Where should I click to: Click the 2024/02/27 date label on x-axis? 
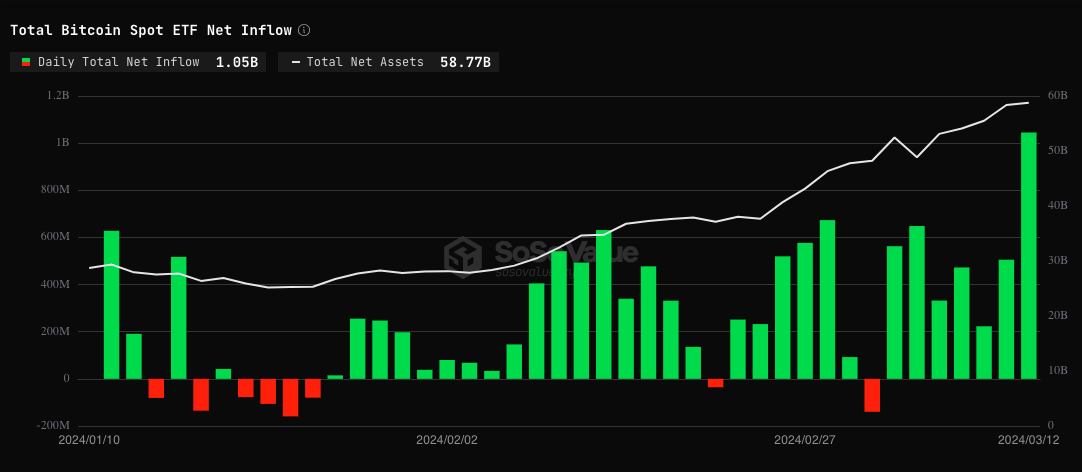click(805, 439)
